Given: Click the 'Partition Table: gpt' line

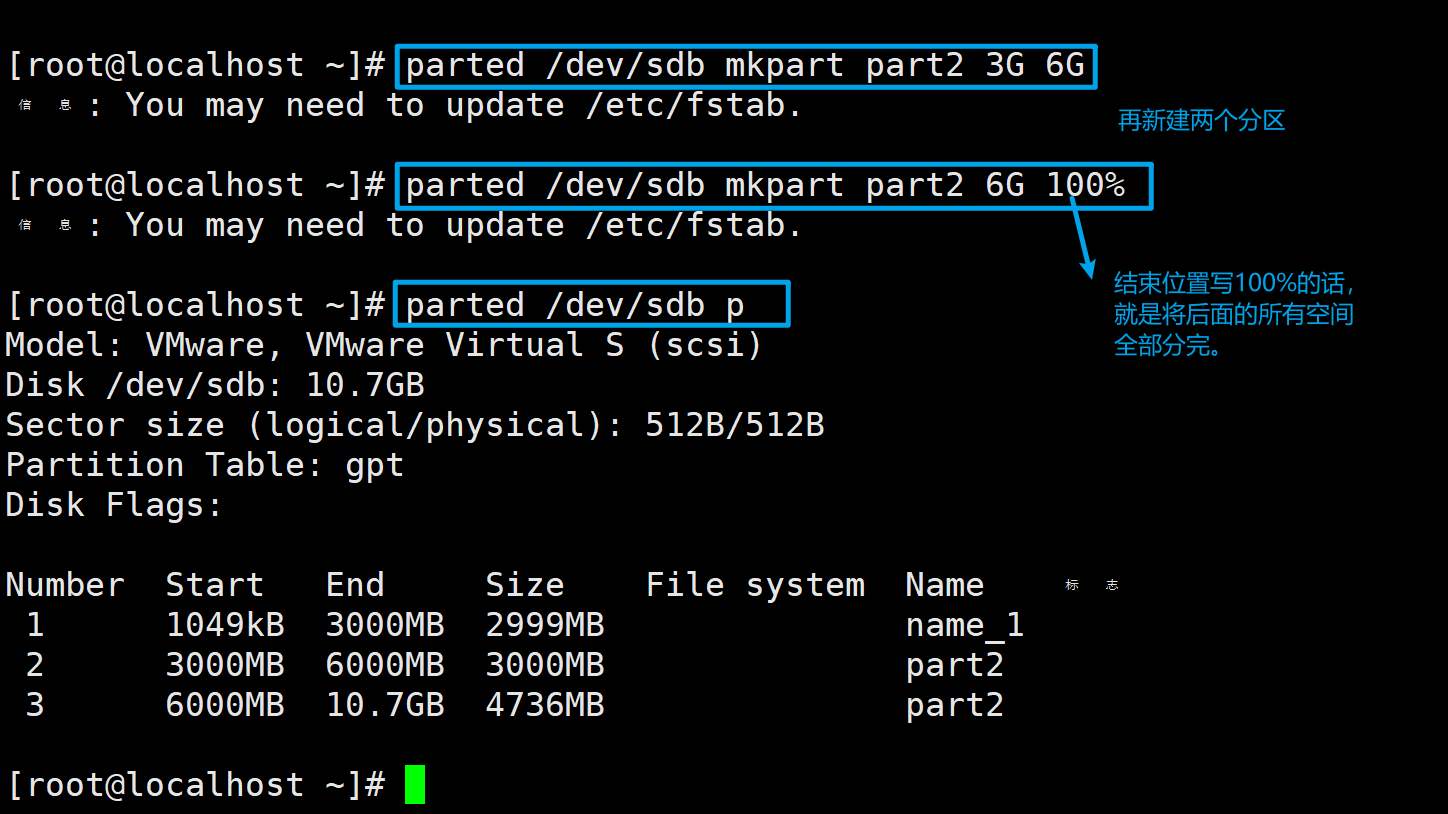Looking at the screenshot, I should click(x=205, y=466).
